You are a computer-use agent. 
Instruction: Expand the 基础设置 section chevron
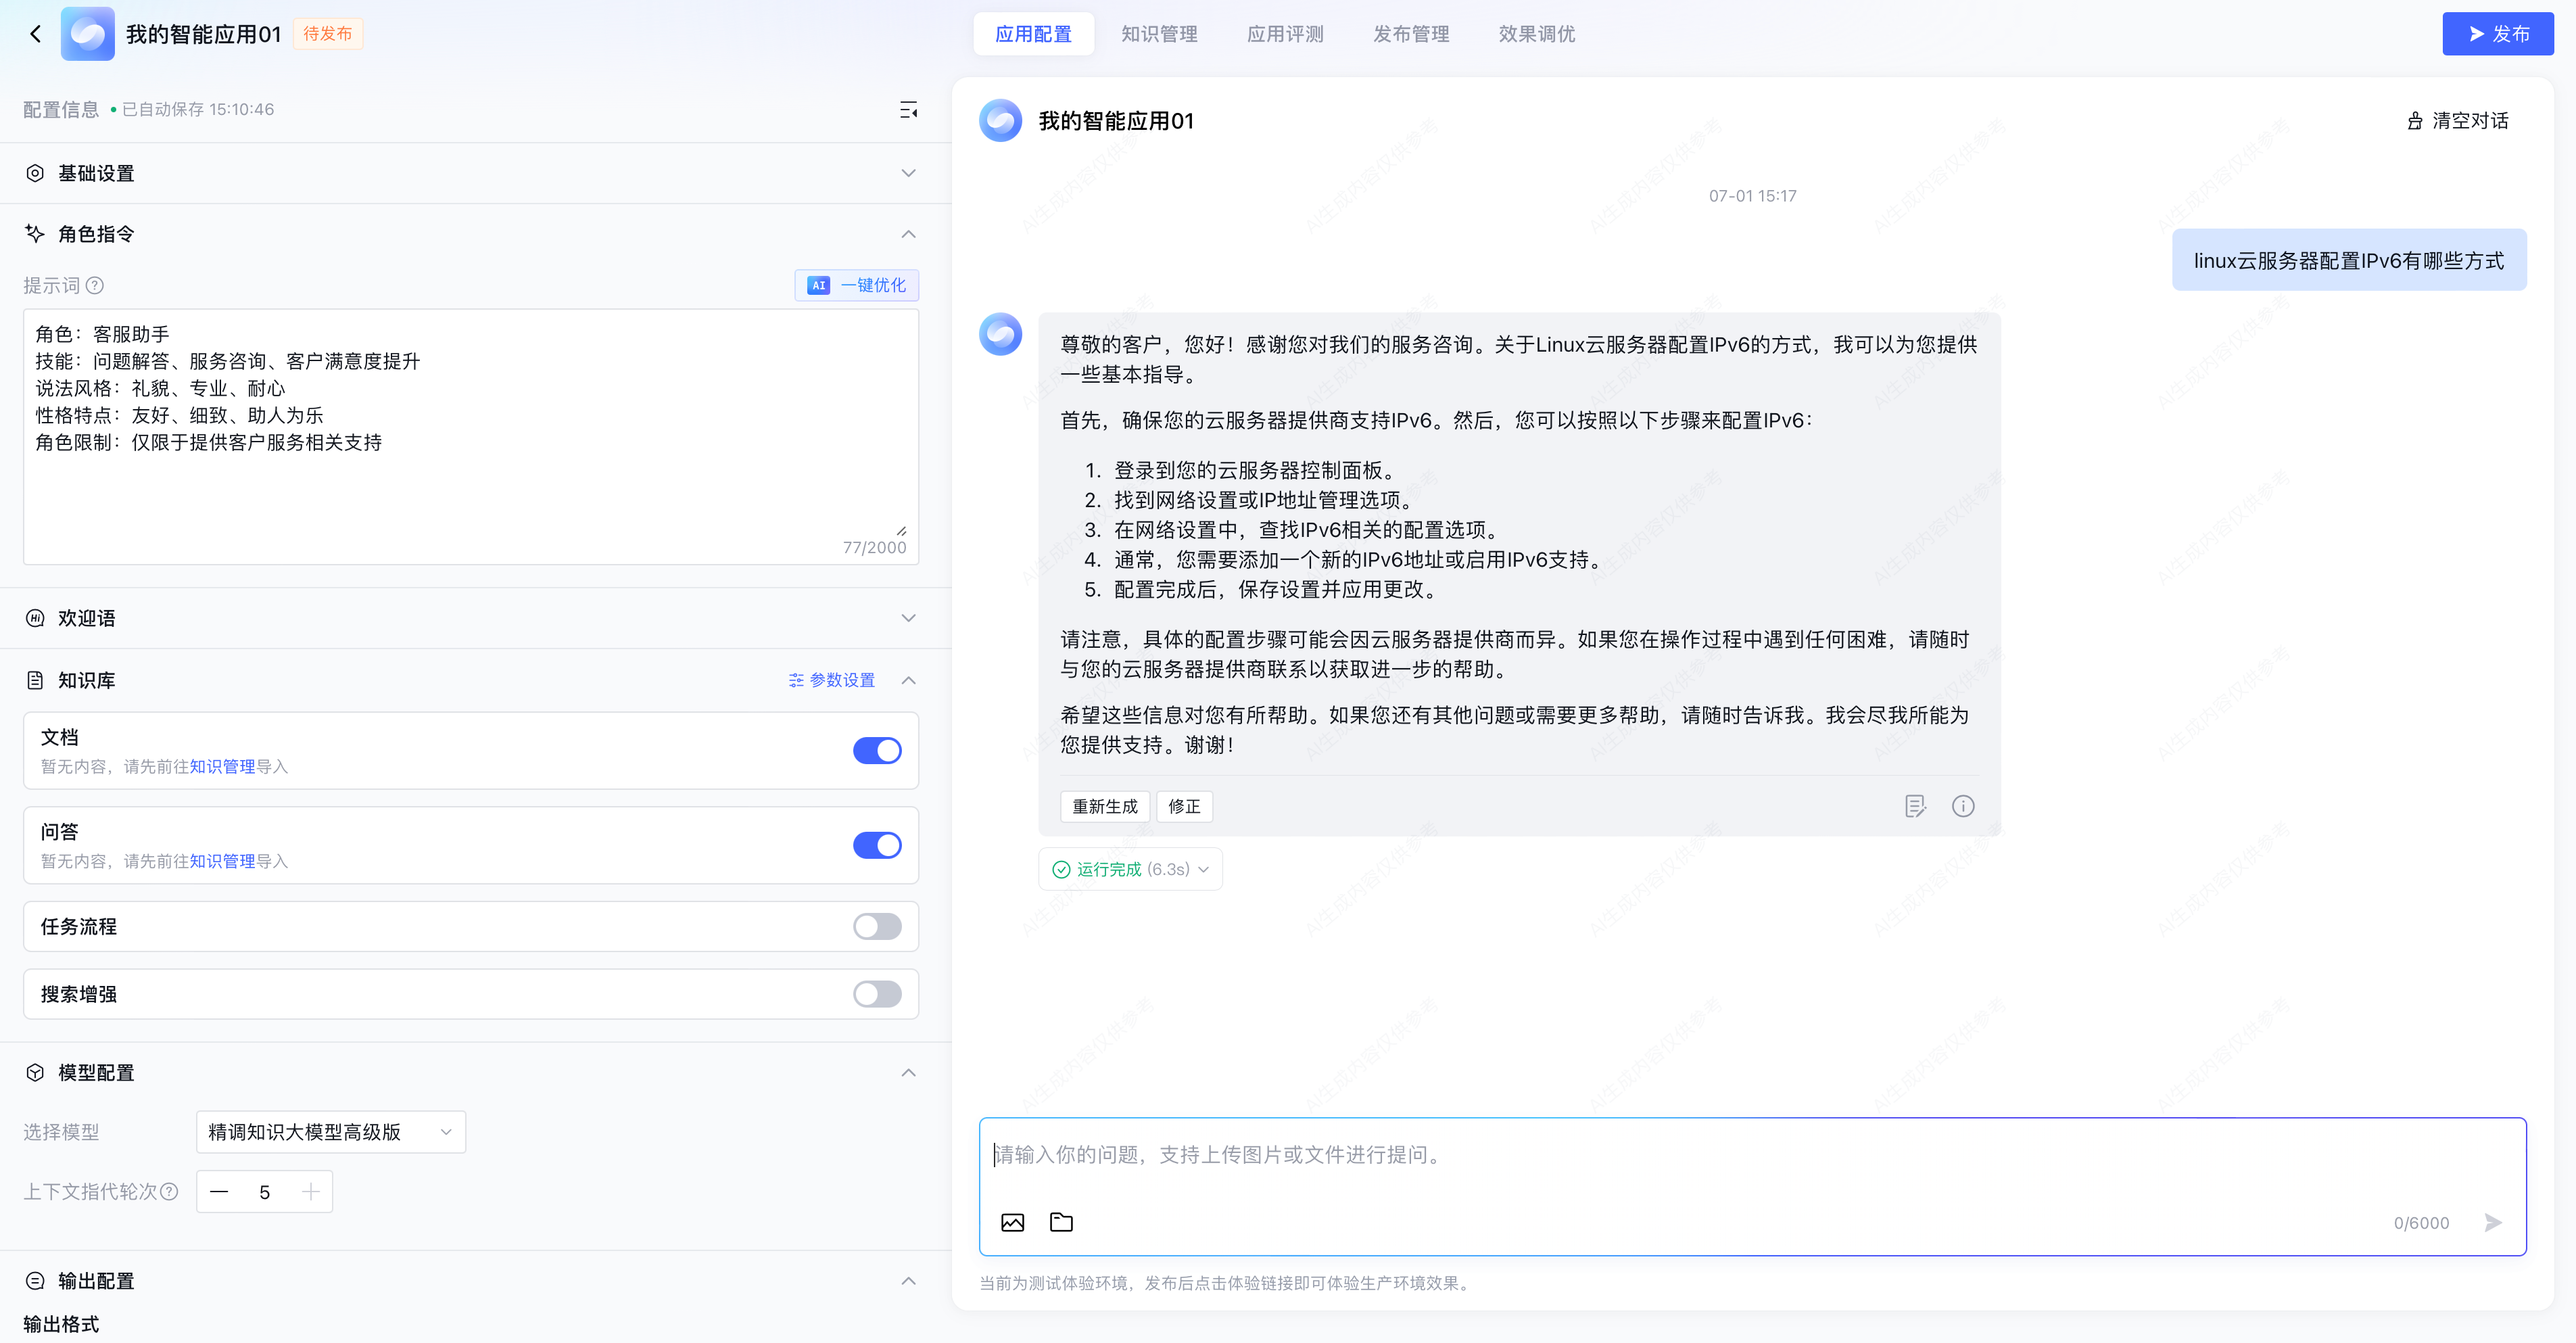pyautogui.click(x=908, y=173)
